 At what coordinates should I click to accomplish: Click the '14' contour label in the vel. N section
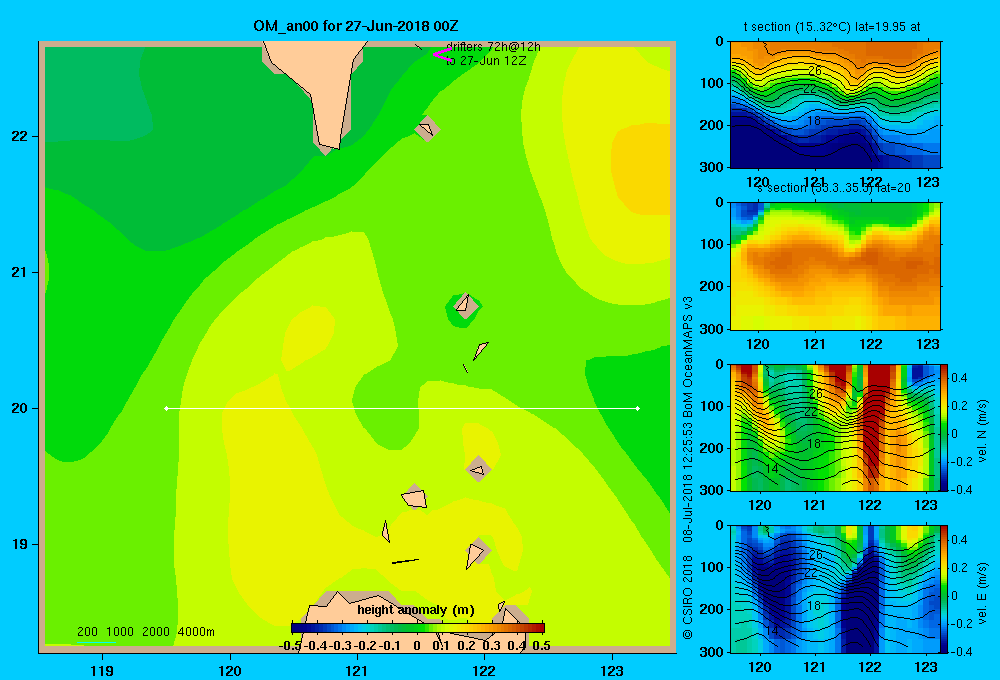772,469
